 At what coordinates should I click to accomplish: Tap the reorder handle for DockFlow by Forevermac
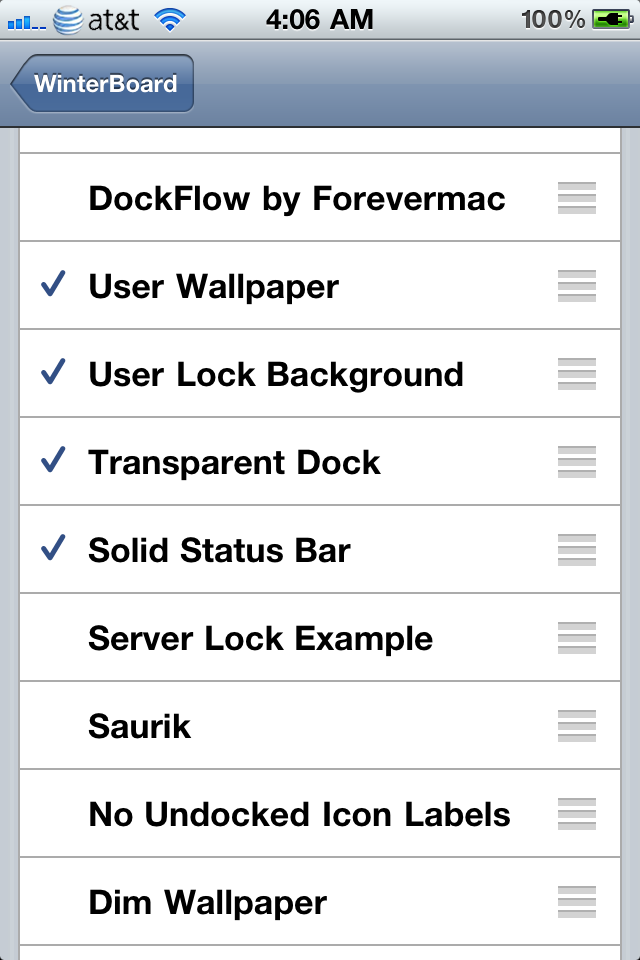click(x=576, y=198)
